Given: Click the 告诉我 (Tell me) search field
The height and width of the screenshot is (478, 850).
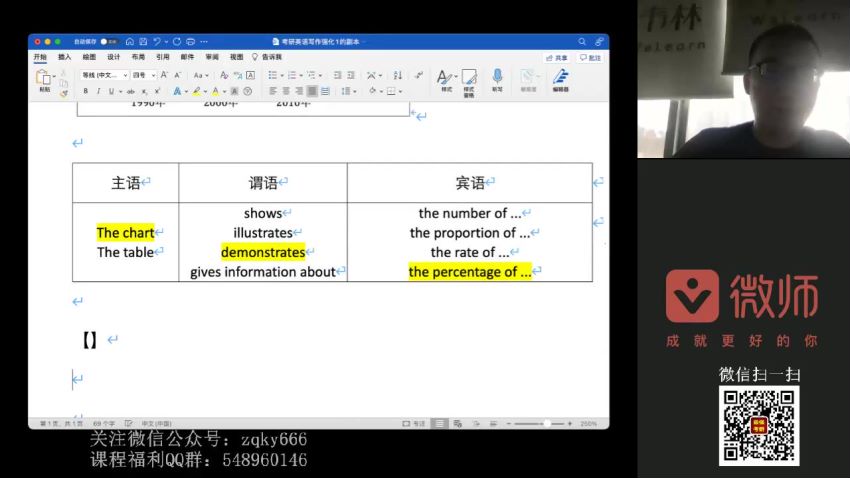Looking at the screenshot, I should click(267, 57).
